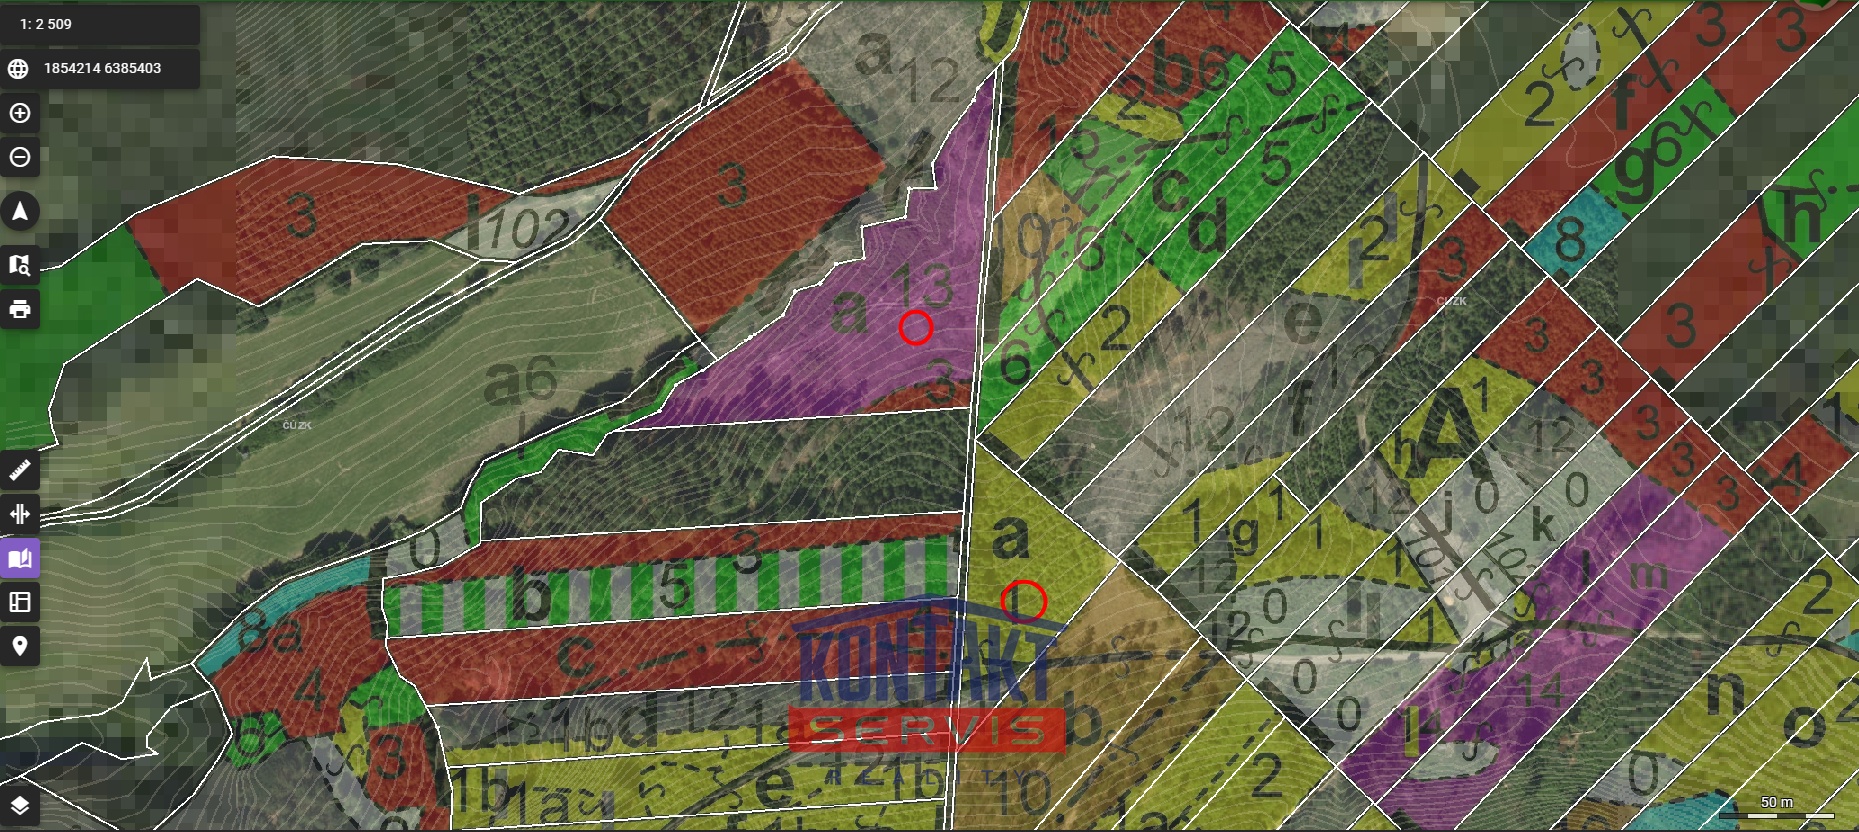Click the red circle in purple a13 parcel

pyautogui.click(x=915, y=328)
